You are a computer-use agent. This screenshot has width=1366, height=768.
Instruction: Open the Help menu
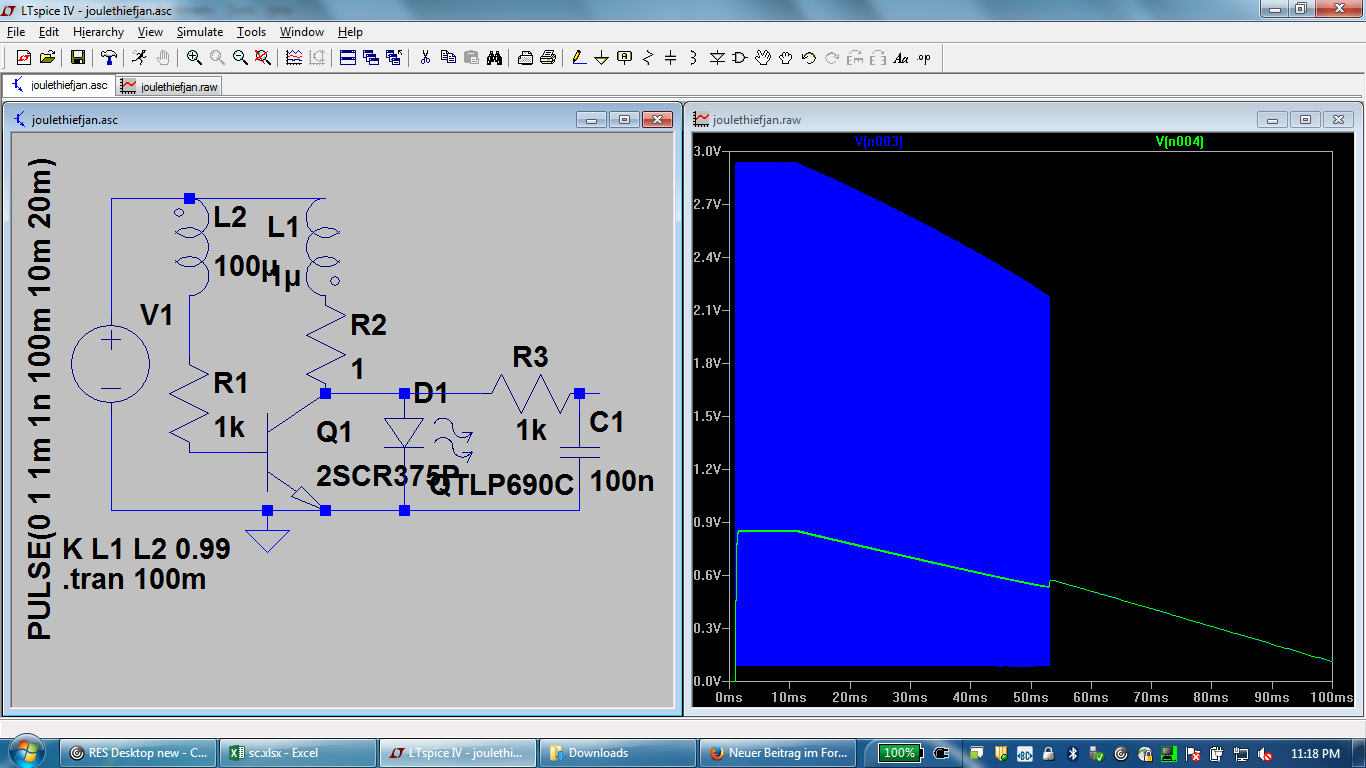point(350,32)
